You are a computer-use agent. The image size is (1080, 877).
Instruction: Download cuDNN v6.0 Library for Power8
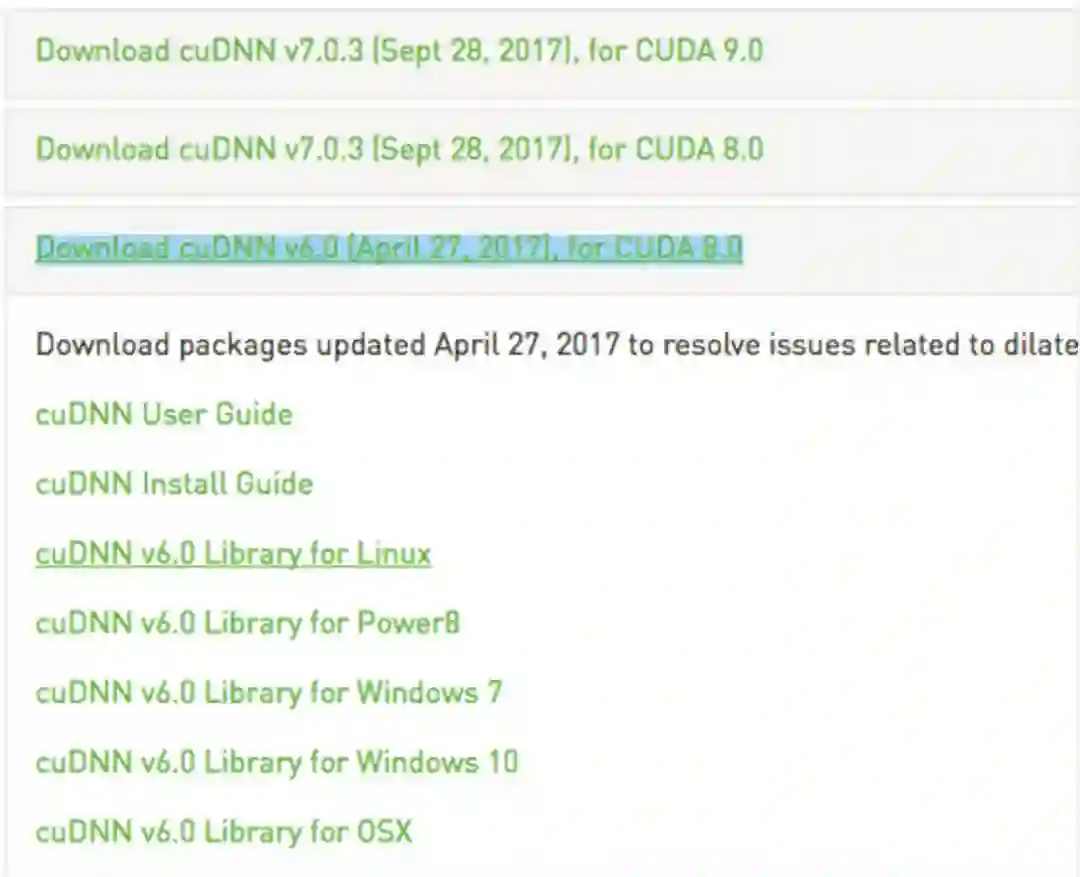coord(247,623)
